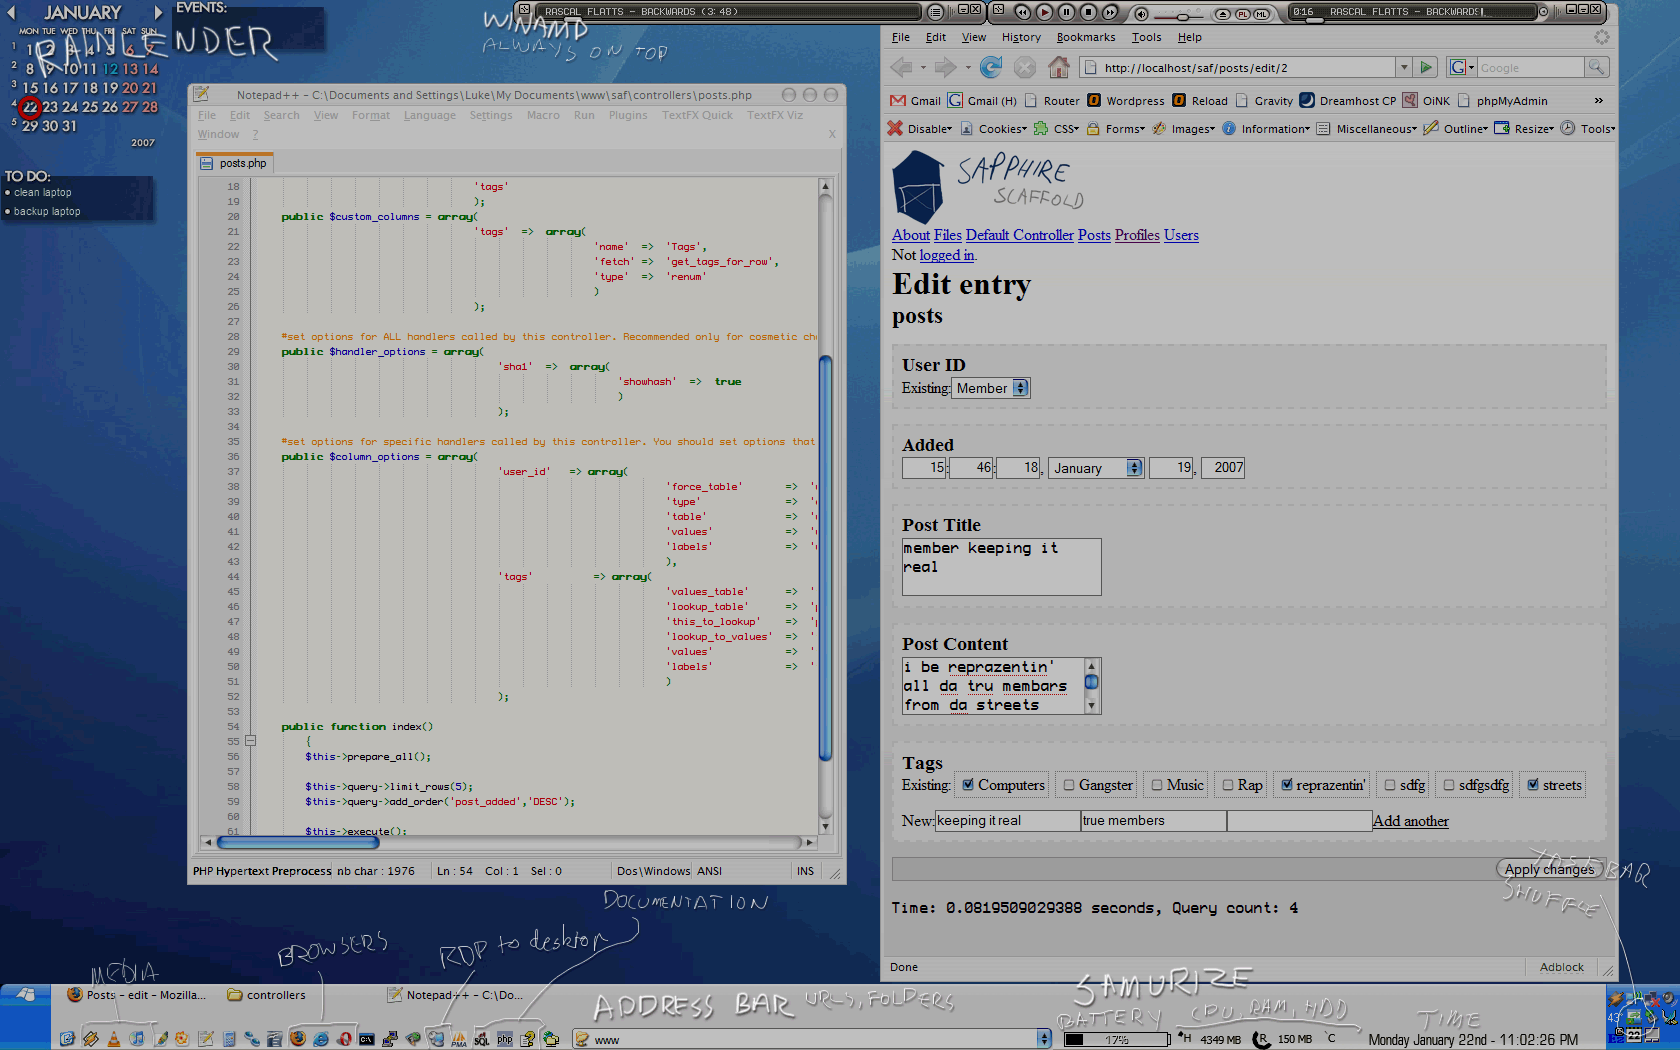The width and height of the screenshot is (1680, 1050).
Task: Click Winamp eject button
Action: [x=1223, y=14]
